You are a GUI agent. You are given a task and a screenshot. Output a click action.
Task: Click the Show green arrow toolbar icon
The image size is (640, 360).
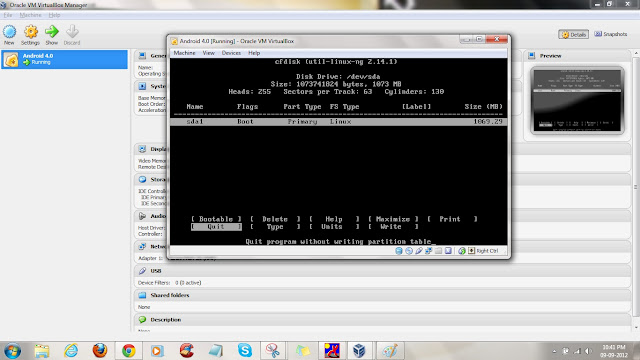click(52, 35)
